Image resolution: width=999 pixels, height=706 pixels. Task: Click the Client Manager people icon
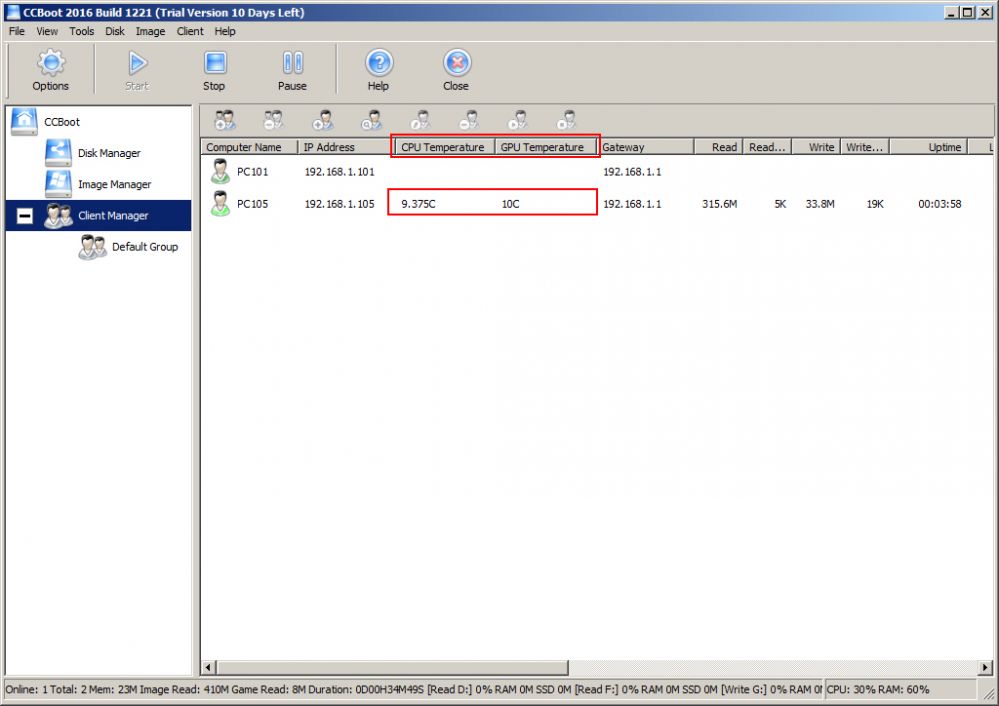58,215
